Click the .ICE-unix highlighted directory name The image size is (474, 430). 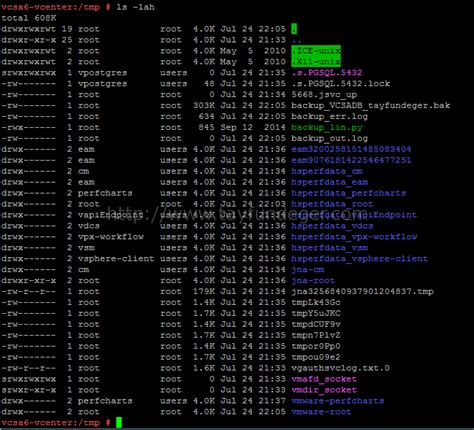pos(316,51)
